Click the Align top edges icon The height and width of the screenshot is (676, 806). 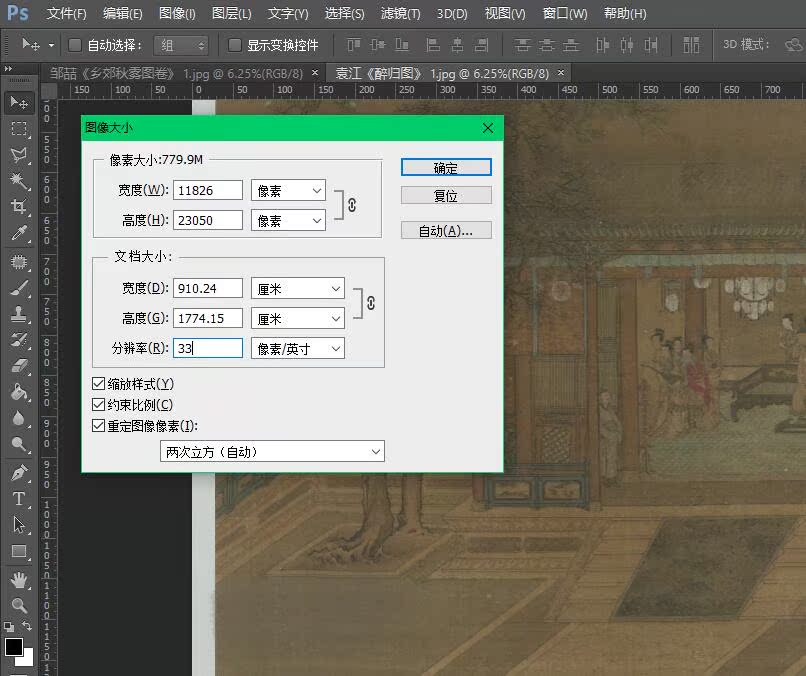[354, 45]
